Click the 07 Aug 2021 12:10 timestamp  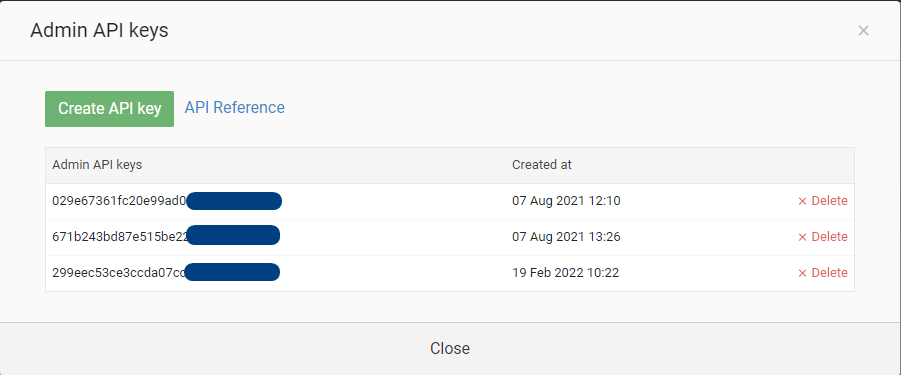pyautogui.click(x=566, y=201)
